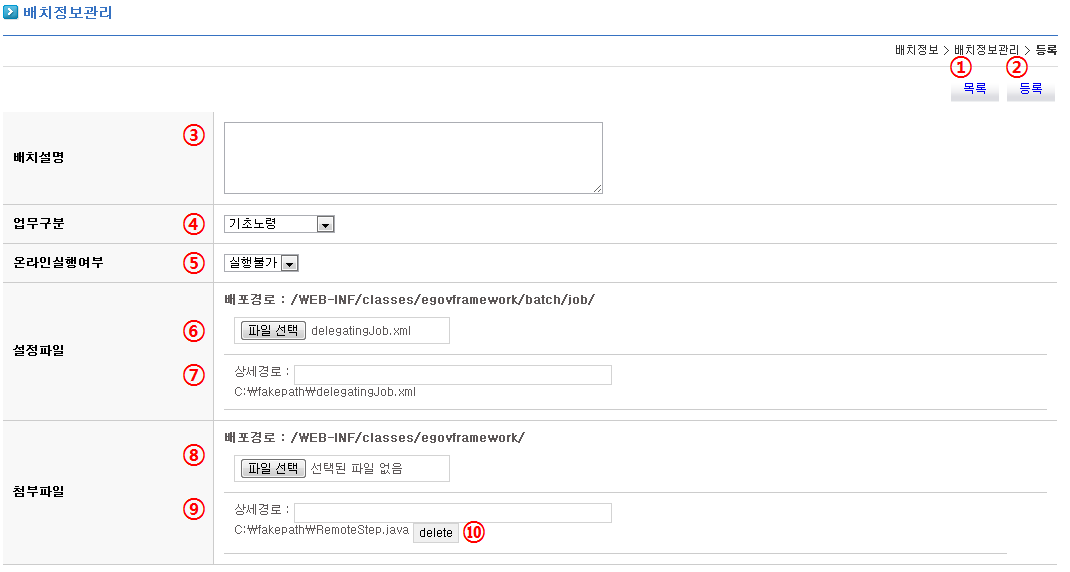Go to 배치정보 in the breadcrumb
The width and height of the screenshot is (1070, 572).
(x=916, y=49)
